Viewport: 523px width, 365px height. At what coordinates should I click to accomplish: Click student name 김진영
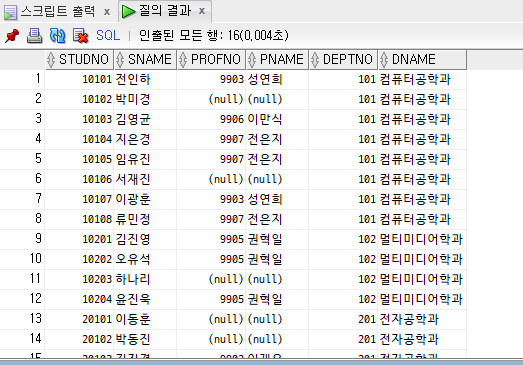click(x=133, y=240)
